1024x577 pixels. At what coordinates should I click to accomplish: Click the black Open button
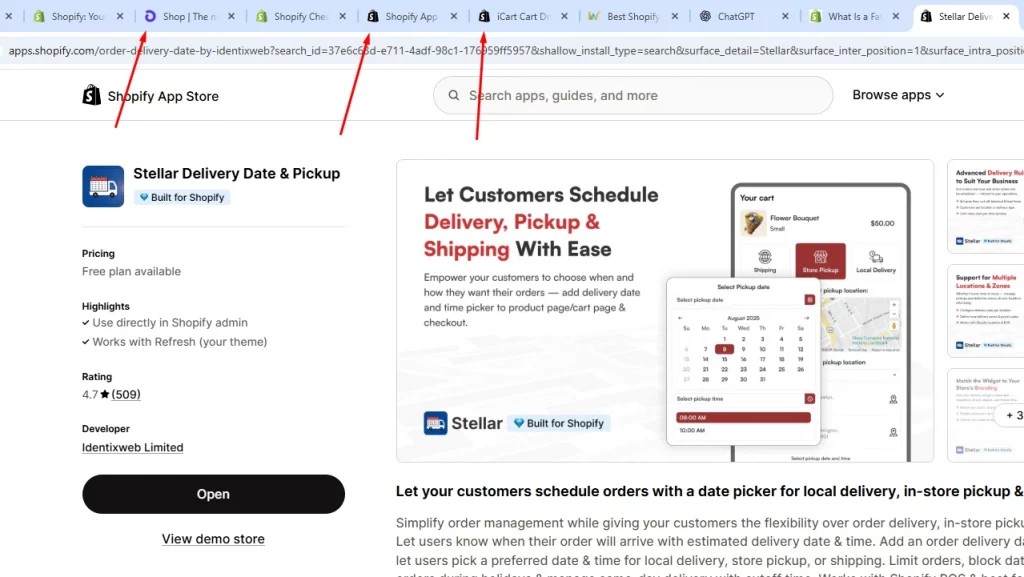coord(214,494)
